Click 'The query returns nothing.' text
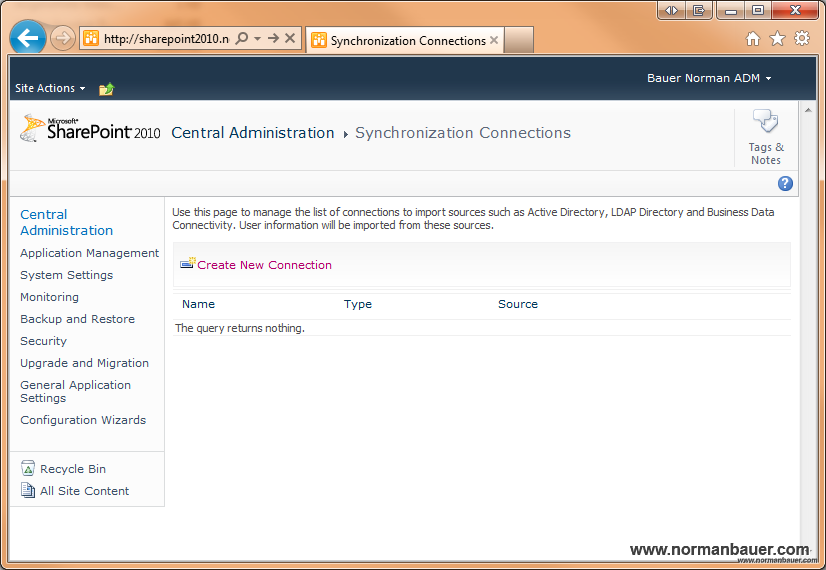Viewport: 826px width, 570px height. point(240,328)
